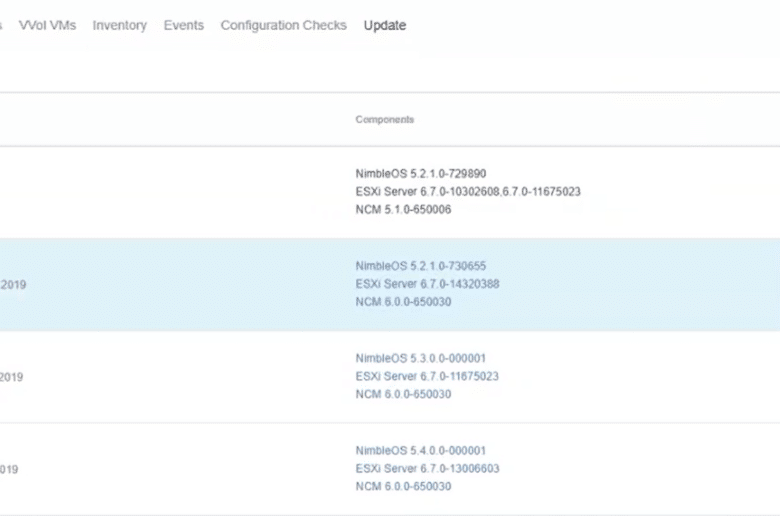780x516 pixels.
Task: Click ESXi Server 6.7.0-10302608,6.7.0-11675023 entry
Action: [468, 192]
